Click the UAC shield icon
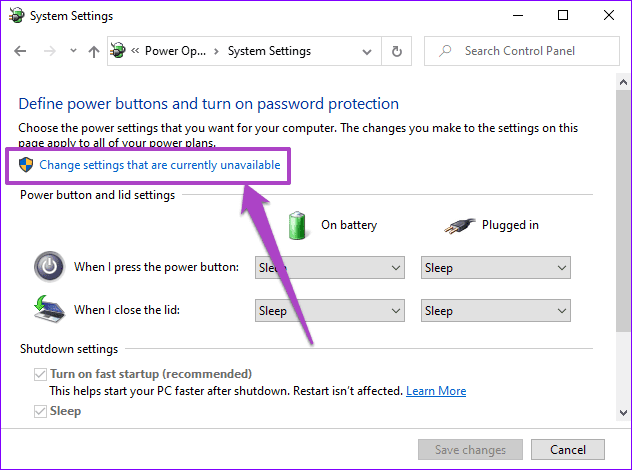This screenshot has width=632, height=470. (26, 164)
